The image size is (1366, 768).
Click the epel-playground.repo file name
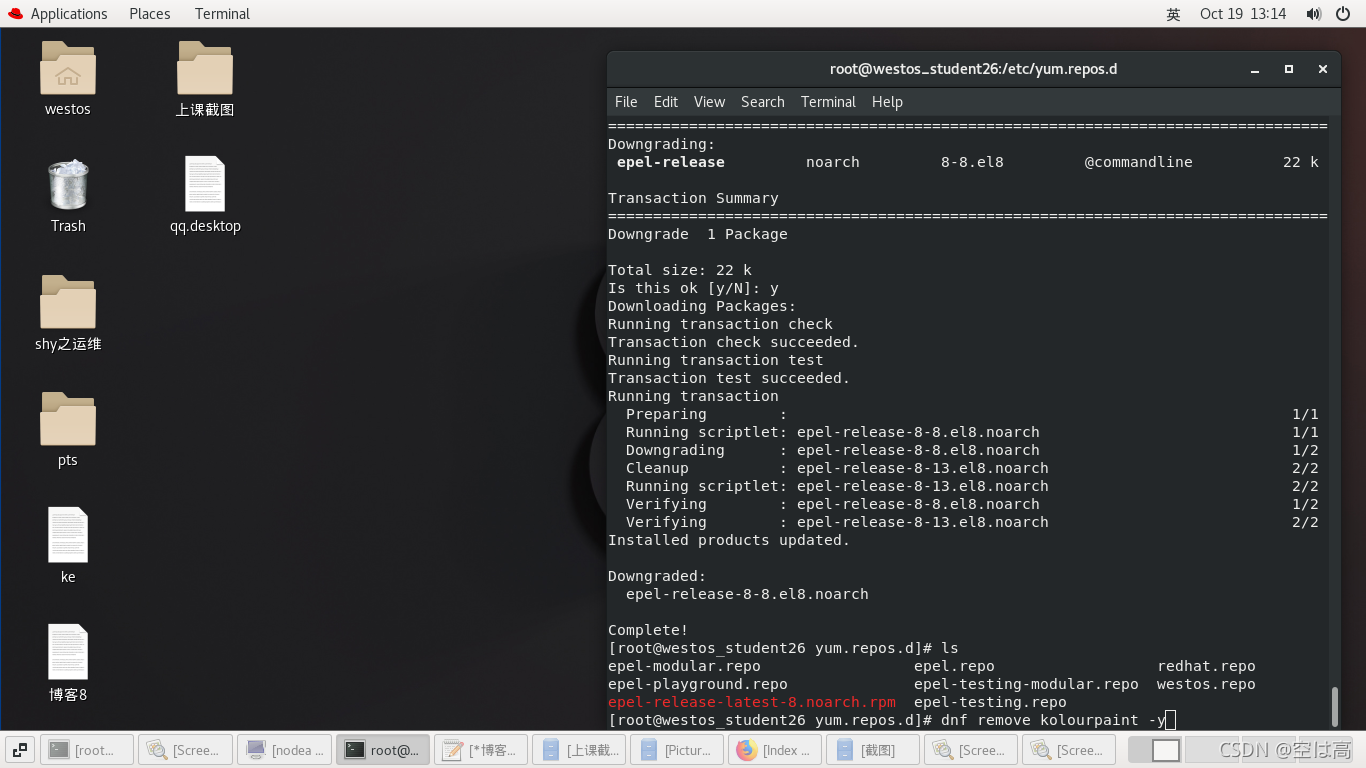(x=698, y=684)
